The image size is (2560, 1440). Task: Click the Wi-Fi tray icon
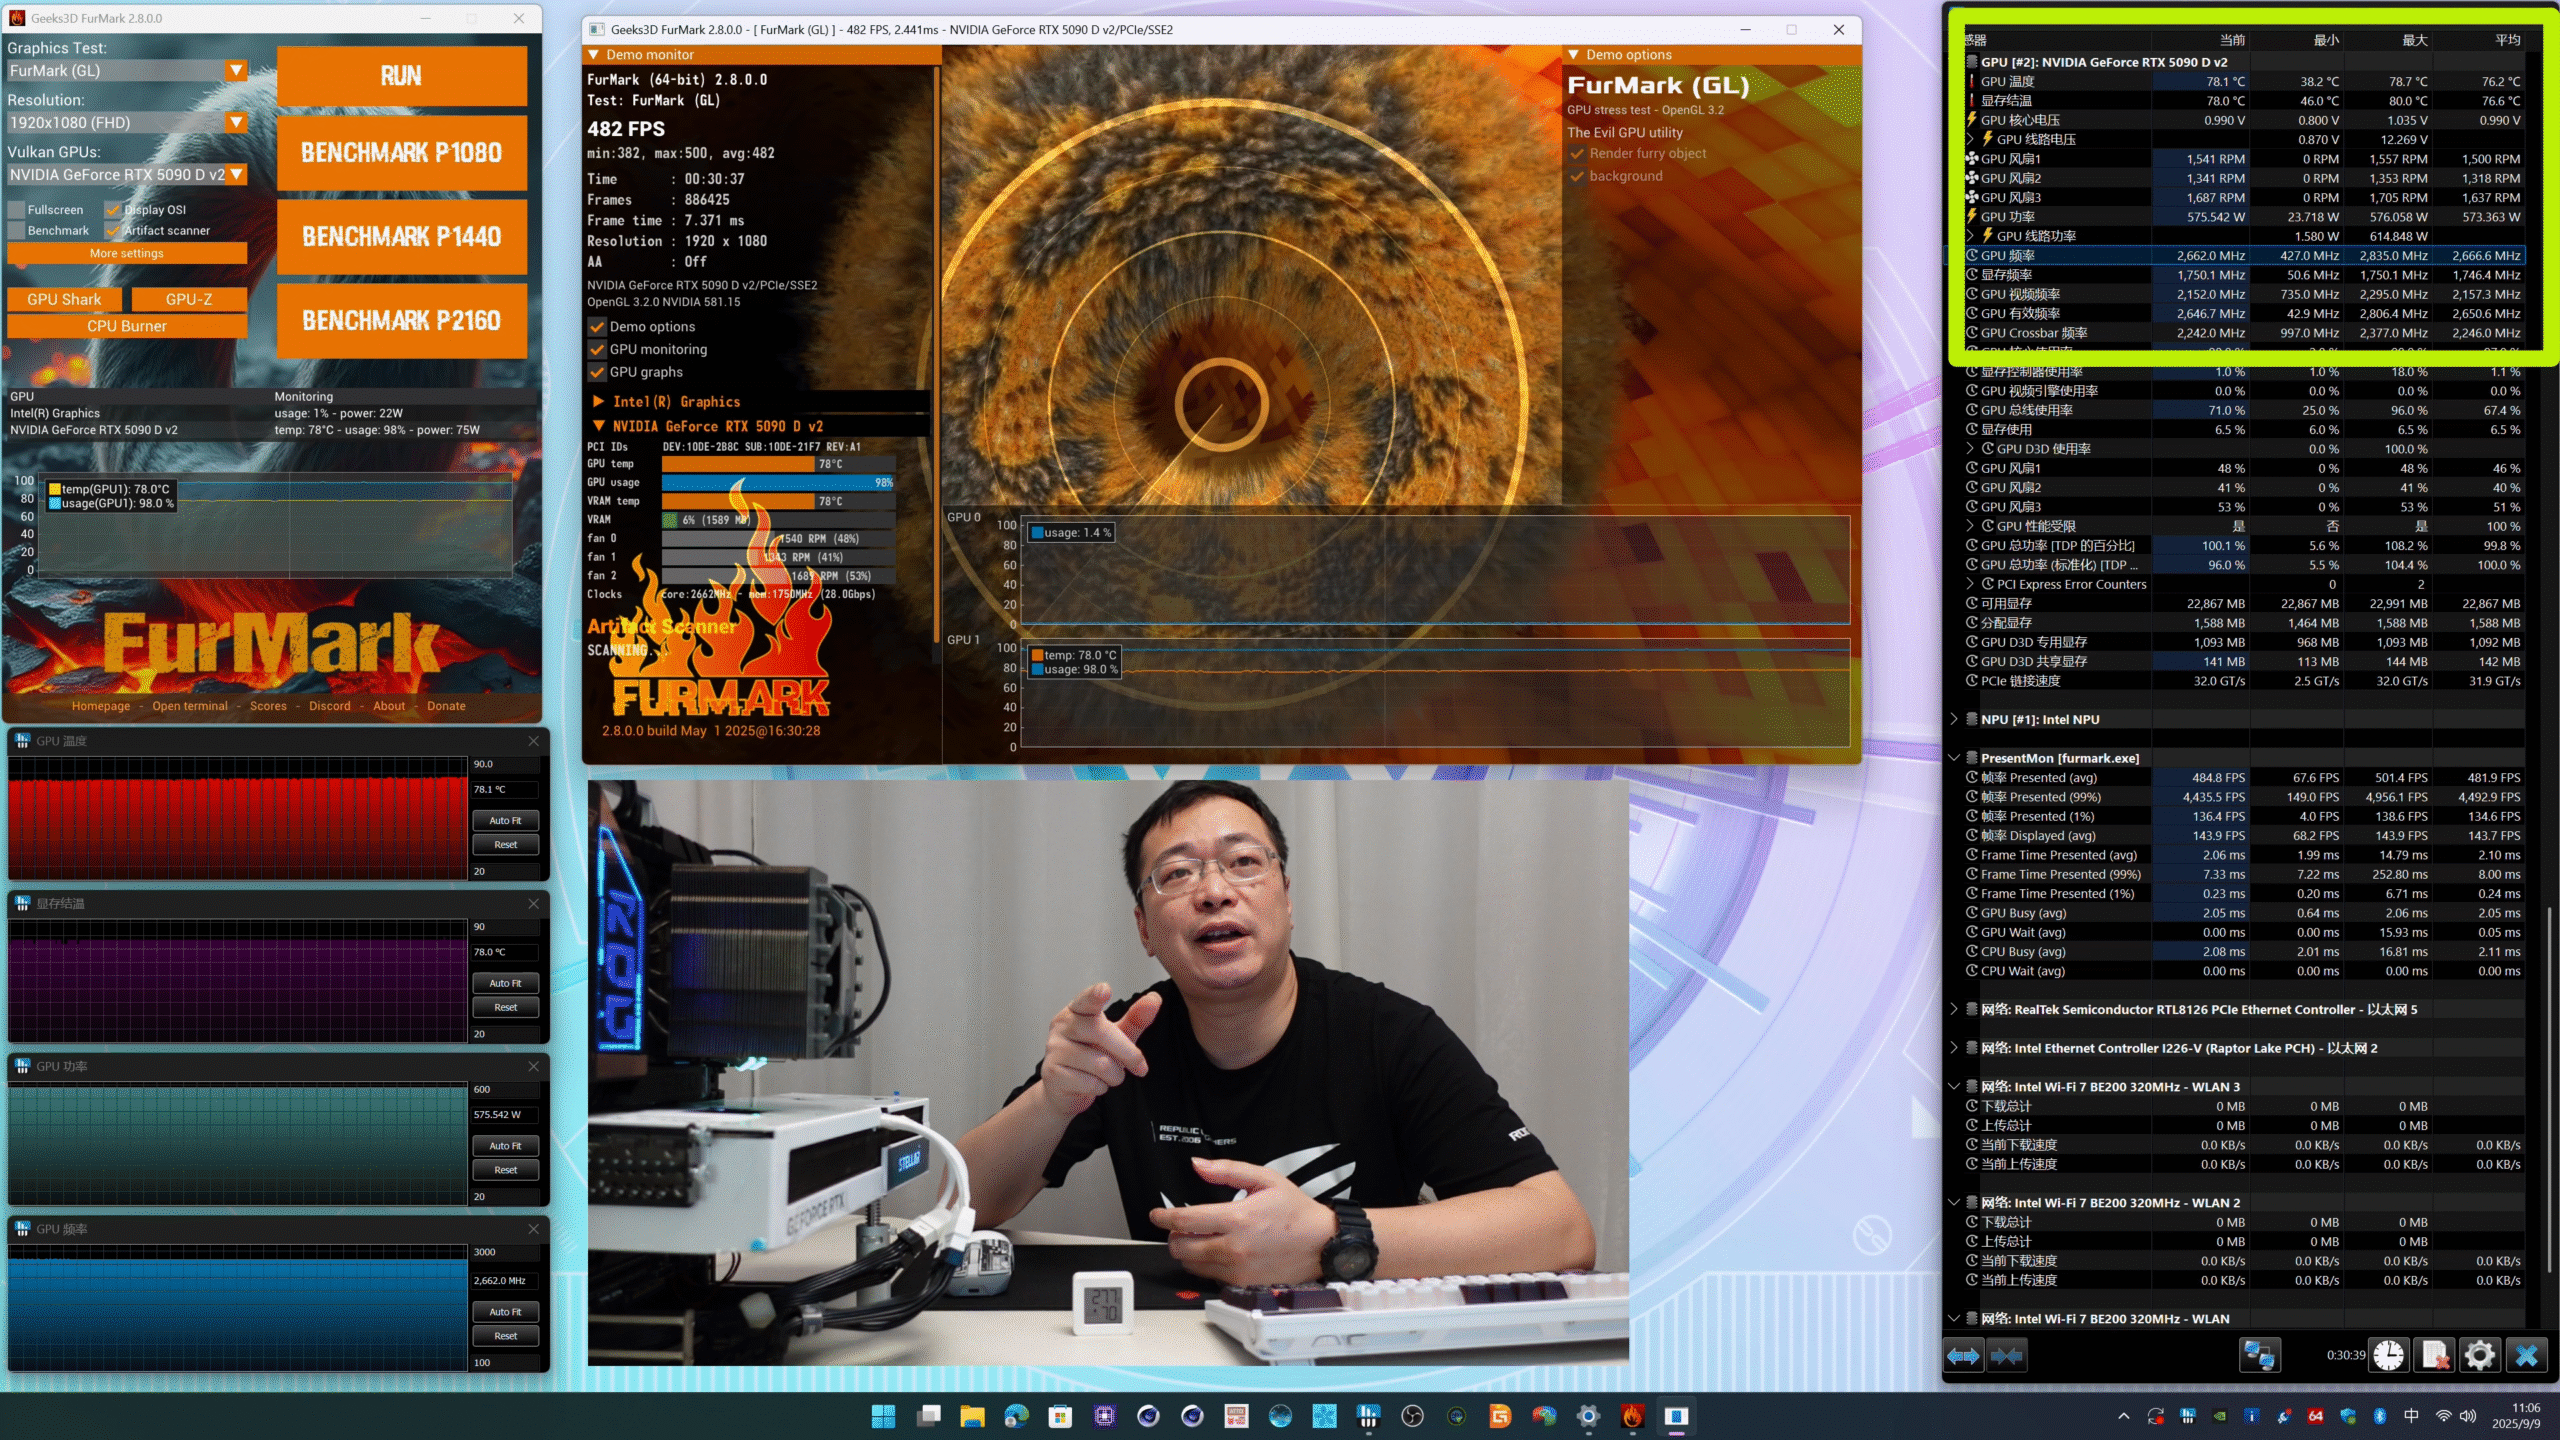pos(2444,1416)
